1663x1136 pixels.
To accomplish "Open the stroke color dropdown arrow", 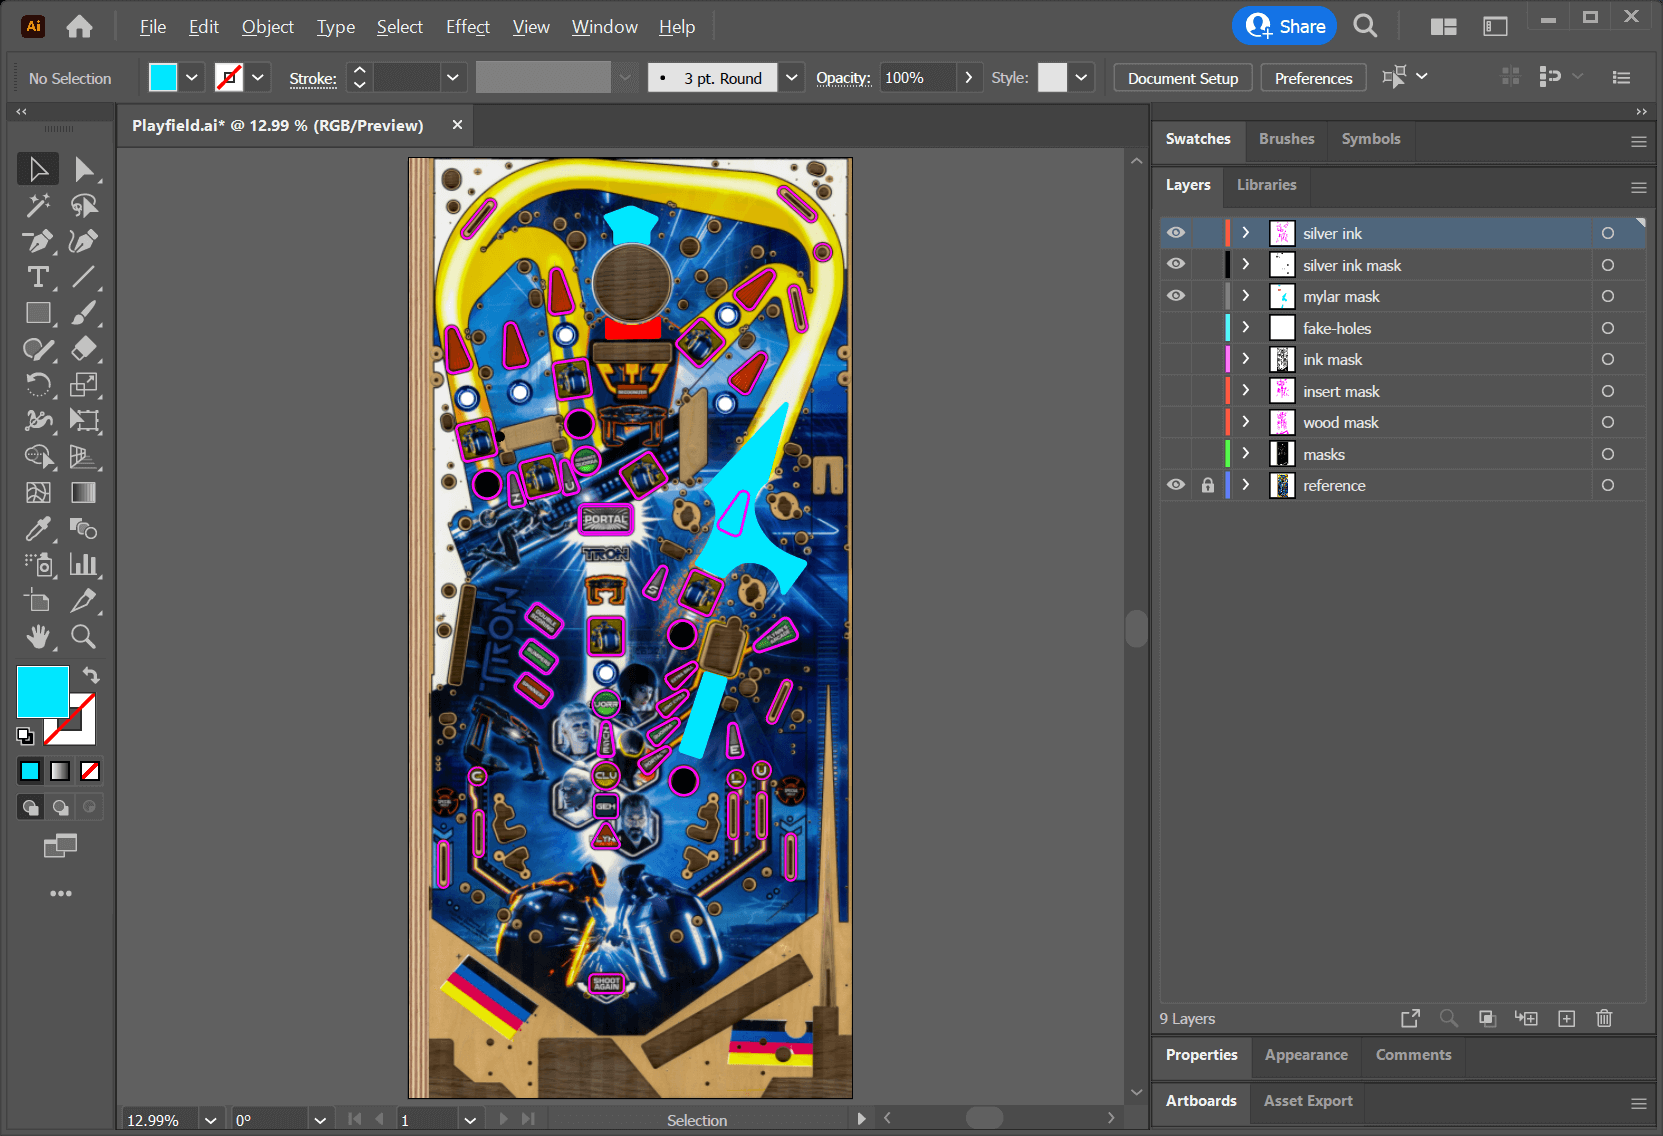I will pyautogui.click(x=258, y=77).
